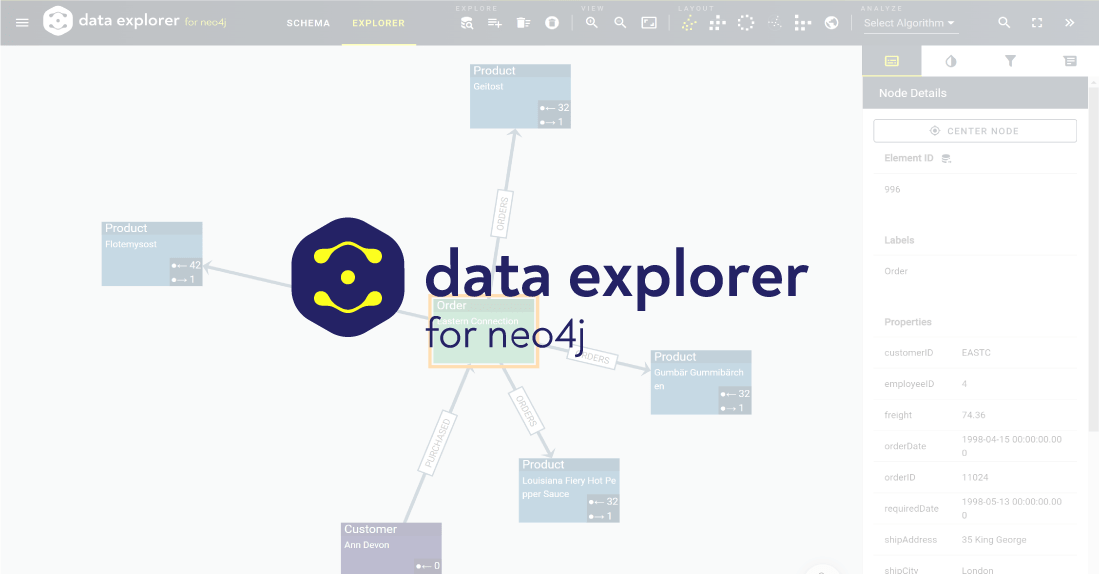Click the round trash clear-graph icon
Viewport: 1099px width, 574px height.
click(552, 23)
